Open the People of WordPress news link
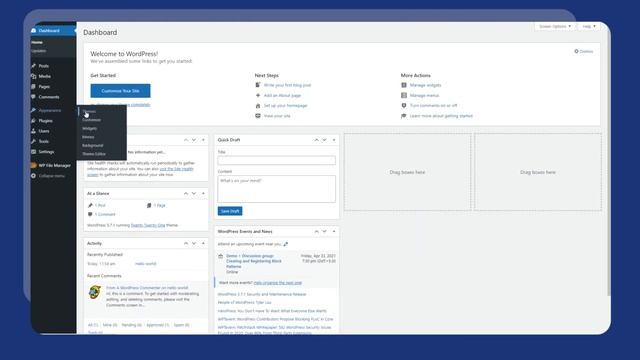640x360 pixels. coord(244,303)
